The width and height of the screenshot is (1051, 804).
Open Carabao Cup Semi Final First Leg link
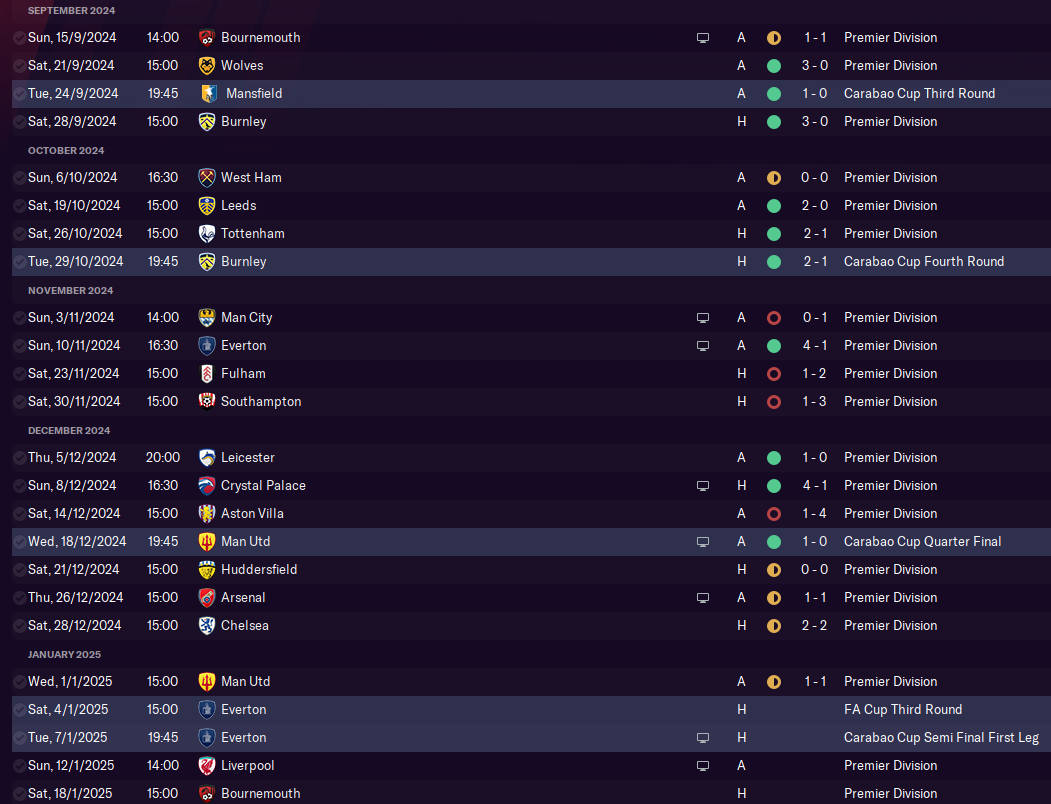click(x=941, y=738)
